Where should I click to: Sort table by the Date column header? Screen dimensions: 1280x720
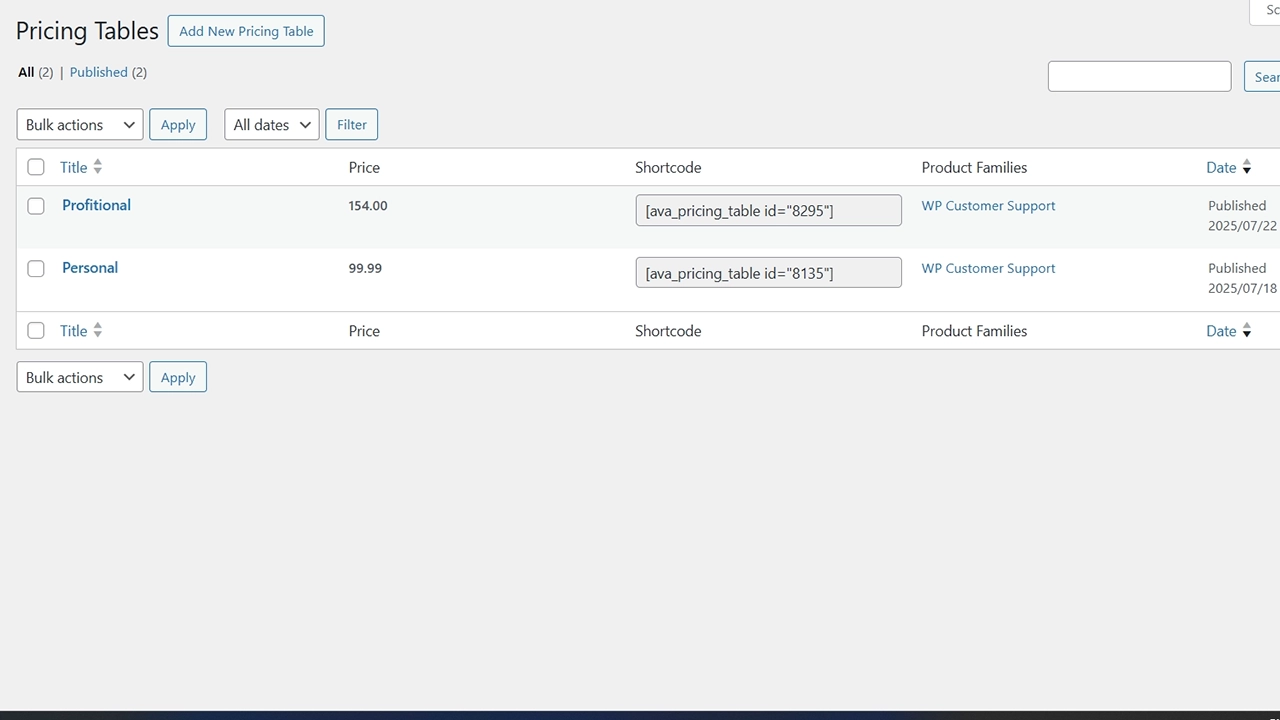[x=1222, y=167]
